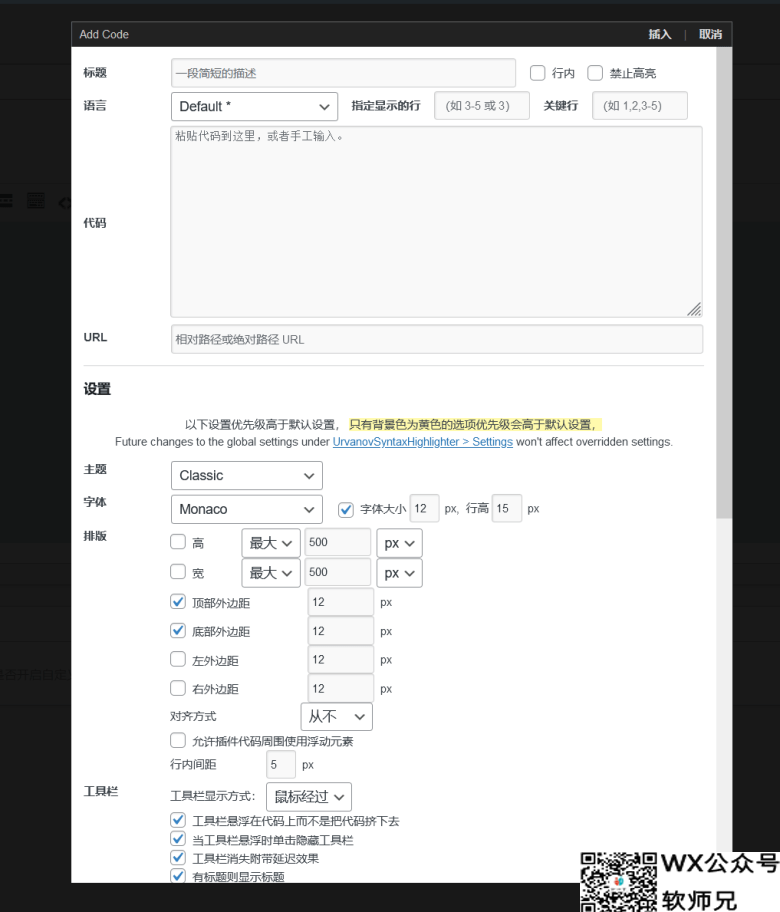The image size is (780, 912).
Task: Focus the 关键行 input field
Action: [x=640, y=106]
